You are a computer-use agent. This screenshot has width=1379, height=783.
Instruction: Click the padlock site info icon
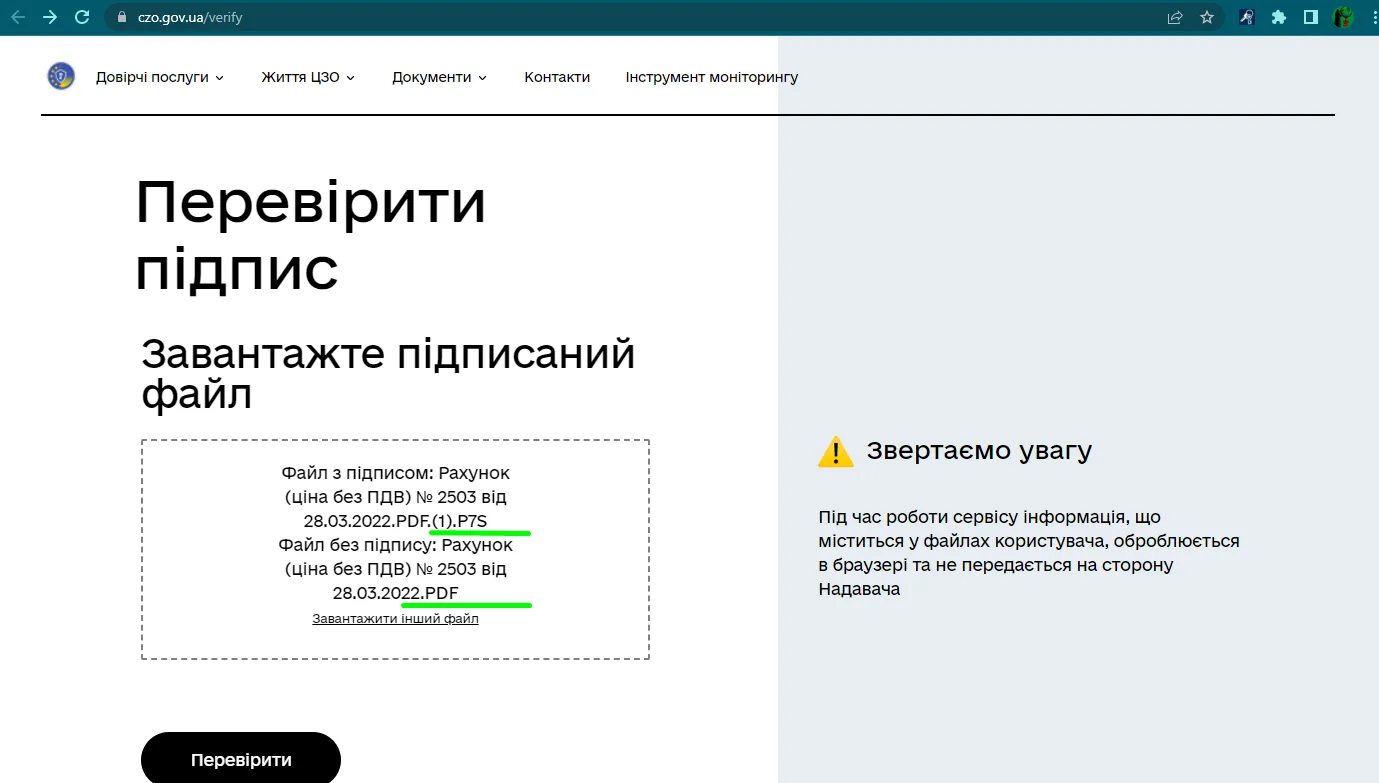click(122, 17)
